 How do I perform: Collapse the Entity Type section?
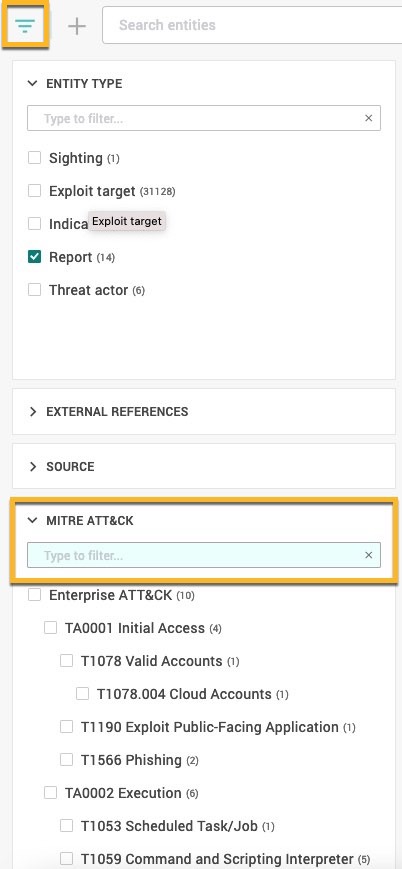[x=33, y=84]
